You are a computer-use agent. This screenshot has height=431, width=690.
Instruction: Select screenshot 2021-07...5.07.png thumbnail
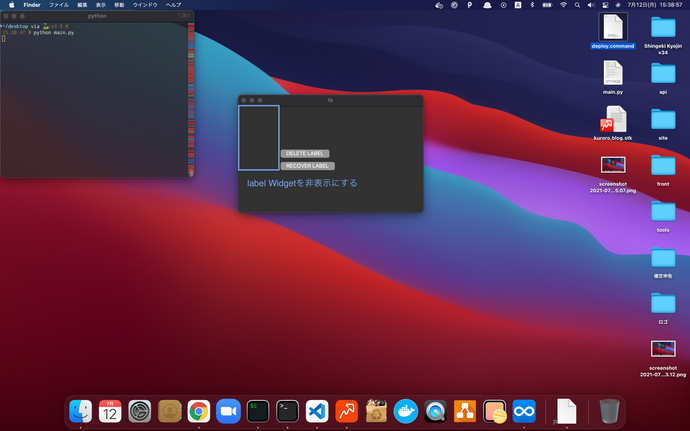[613, 165]
